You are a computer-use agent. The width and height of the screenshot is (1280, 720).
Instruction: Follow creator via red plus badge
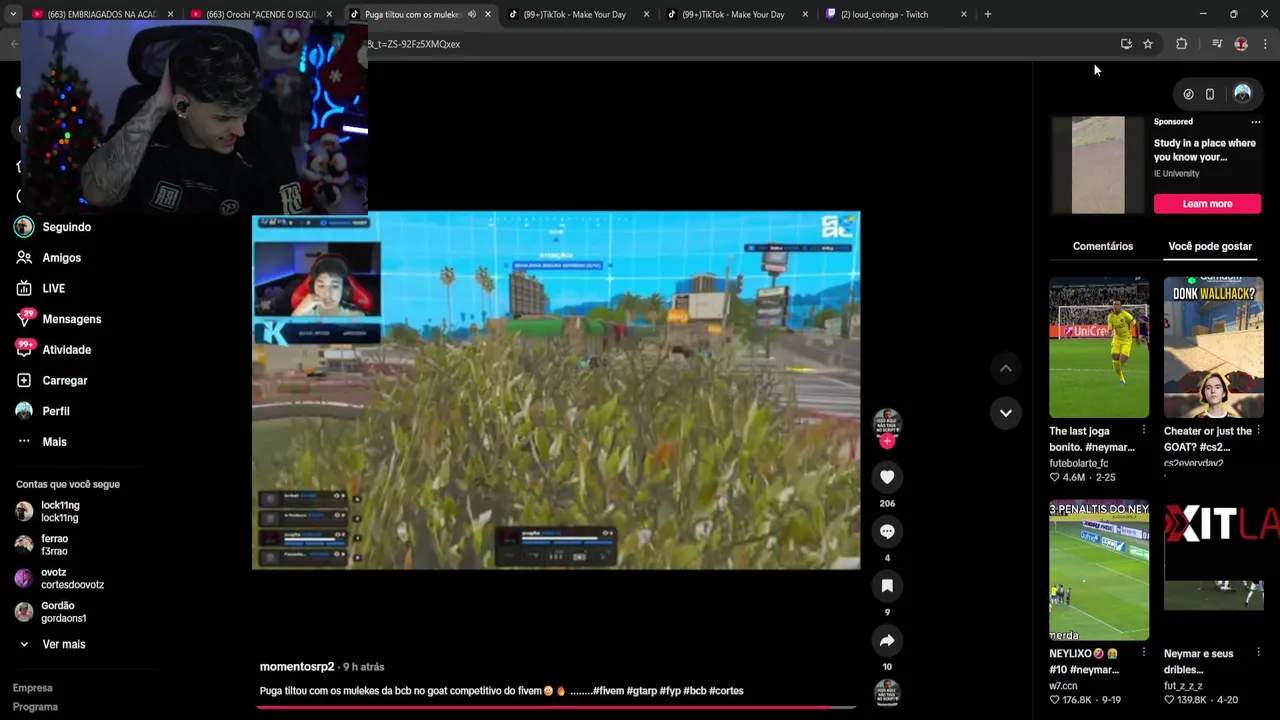(887, 441)
